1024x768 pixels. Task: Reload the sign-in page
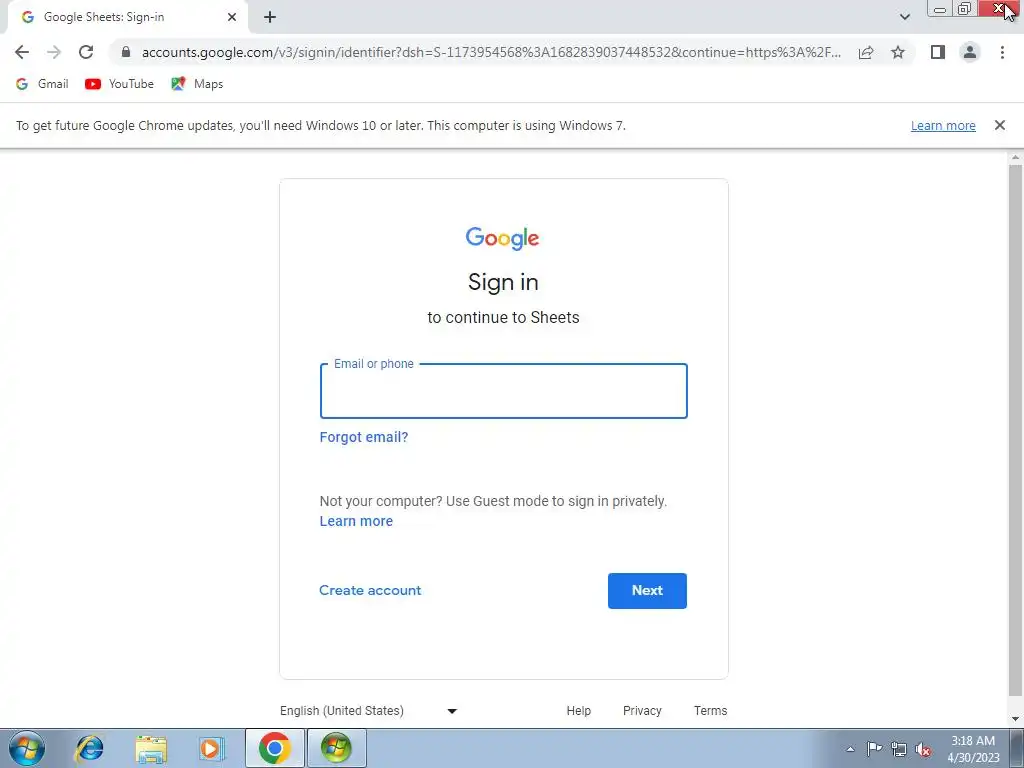pyautogui.click(x=86, y=52)
